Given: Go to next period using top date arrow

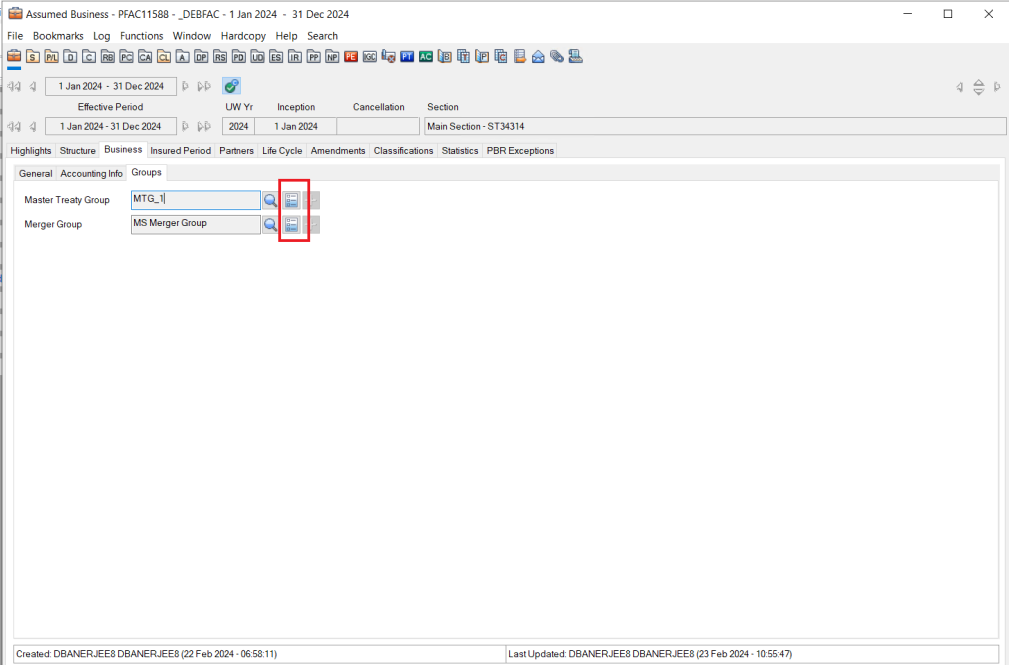Looking at the screenshot, I should pyautogui.click(x=186, y=87).
